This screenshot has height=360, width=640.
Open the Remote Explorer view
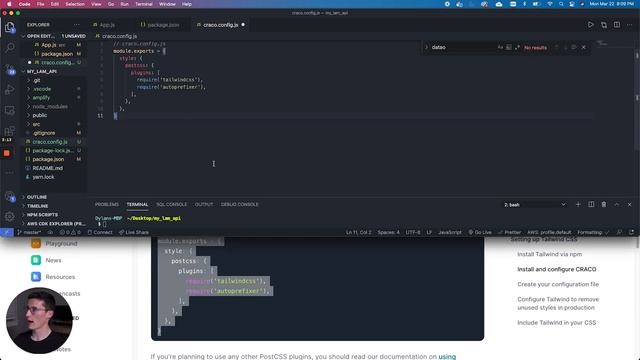pos(10,110)
